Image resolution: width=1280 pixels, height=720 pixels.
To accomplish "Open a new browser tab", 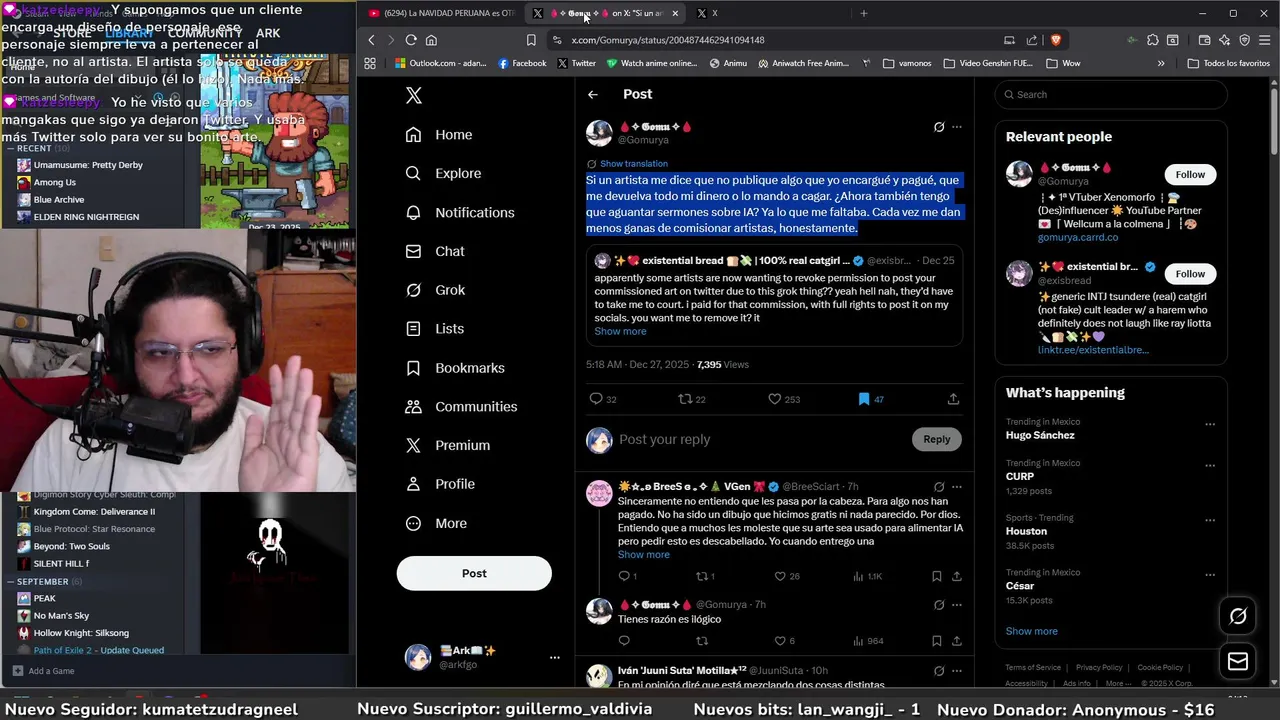I will pyautogui.click(x=864, y=13).
